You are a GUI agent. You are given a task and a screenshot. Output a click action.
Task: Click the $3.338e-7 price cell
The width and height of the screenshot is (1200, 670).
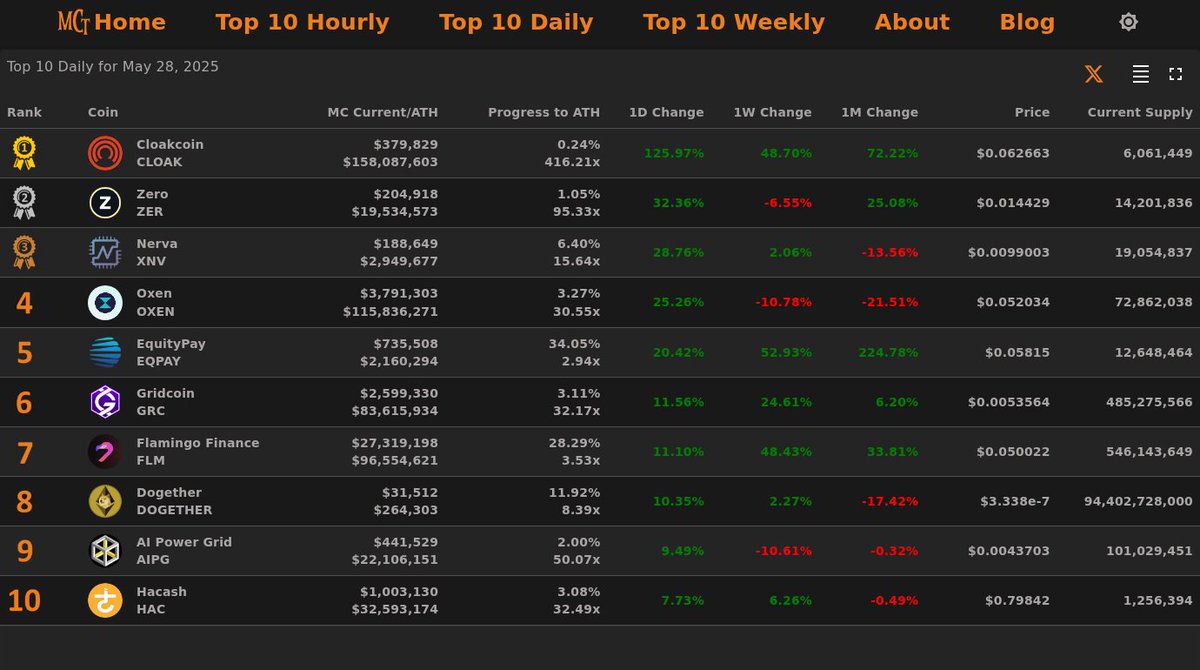click(1014, 501)
